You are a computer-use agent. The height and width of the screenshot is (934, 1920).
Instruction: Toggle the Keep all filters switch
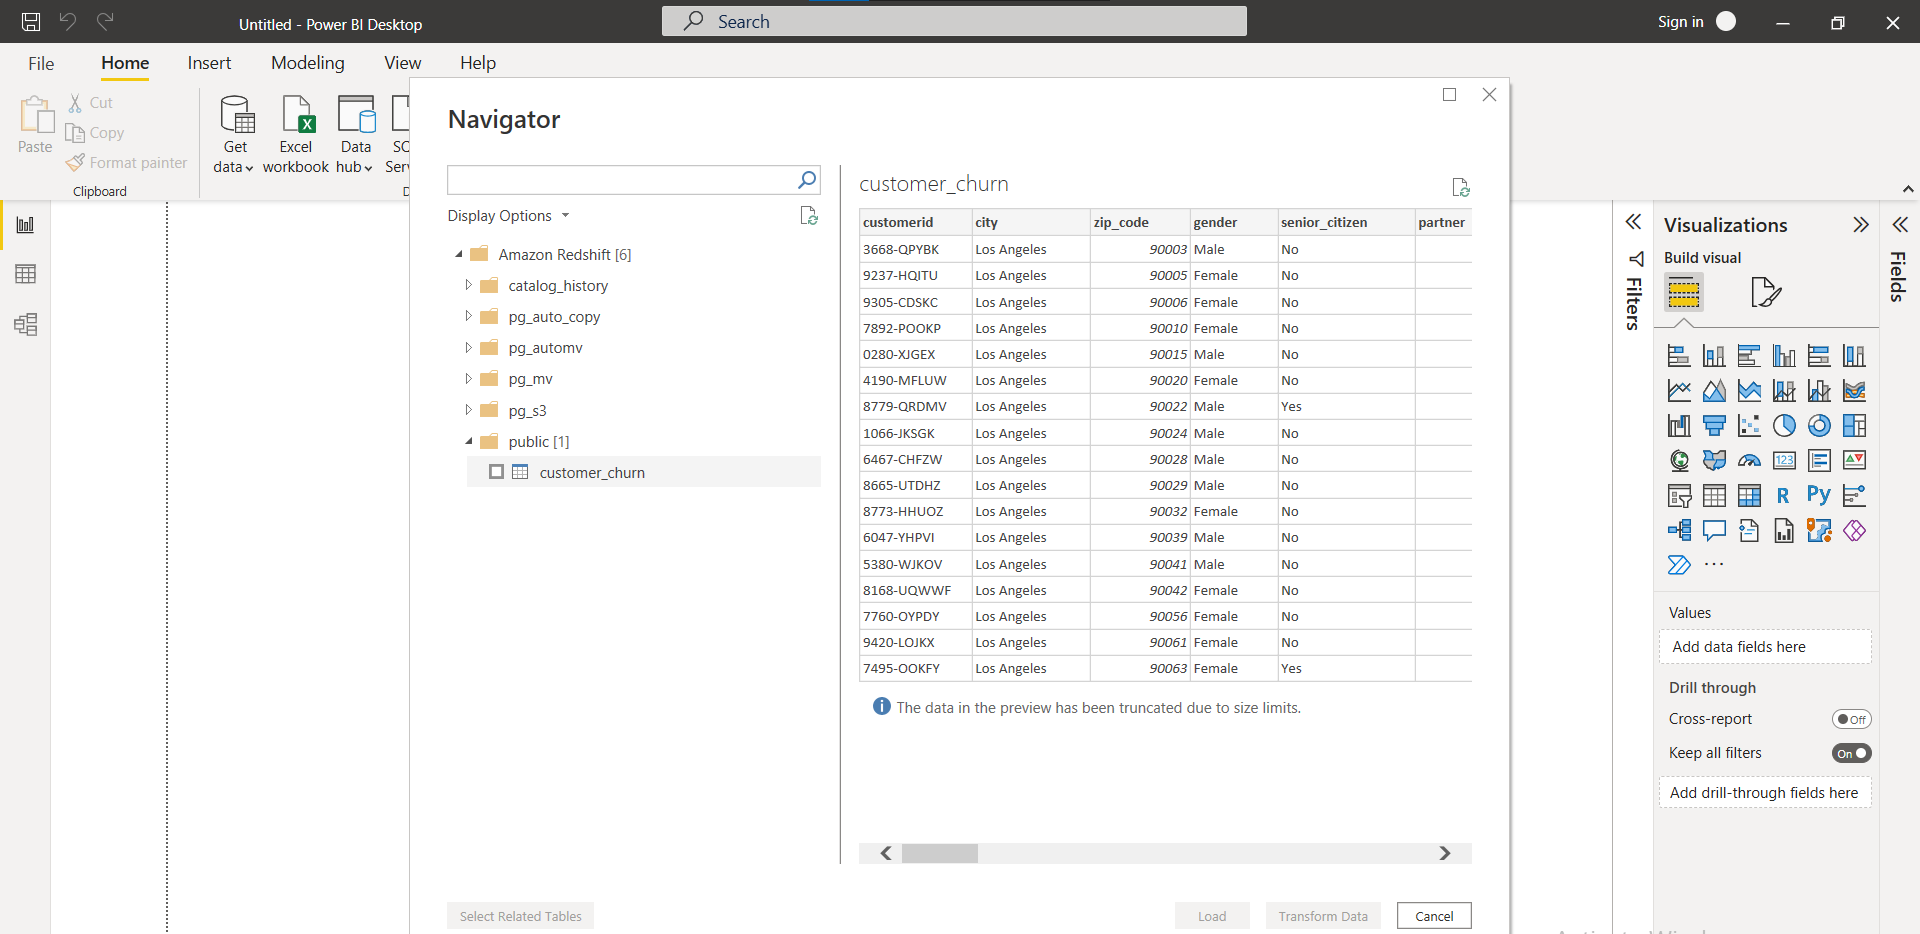tap(1851, 753)
